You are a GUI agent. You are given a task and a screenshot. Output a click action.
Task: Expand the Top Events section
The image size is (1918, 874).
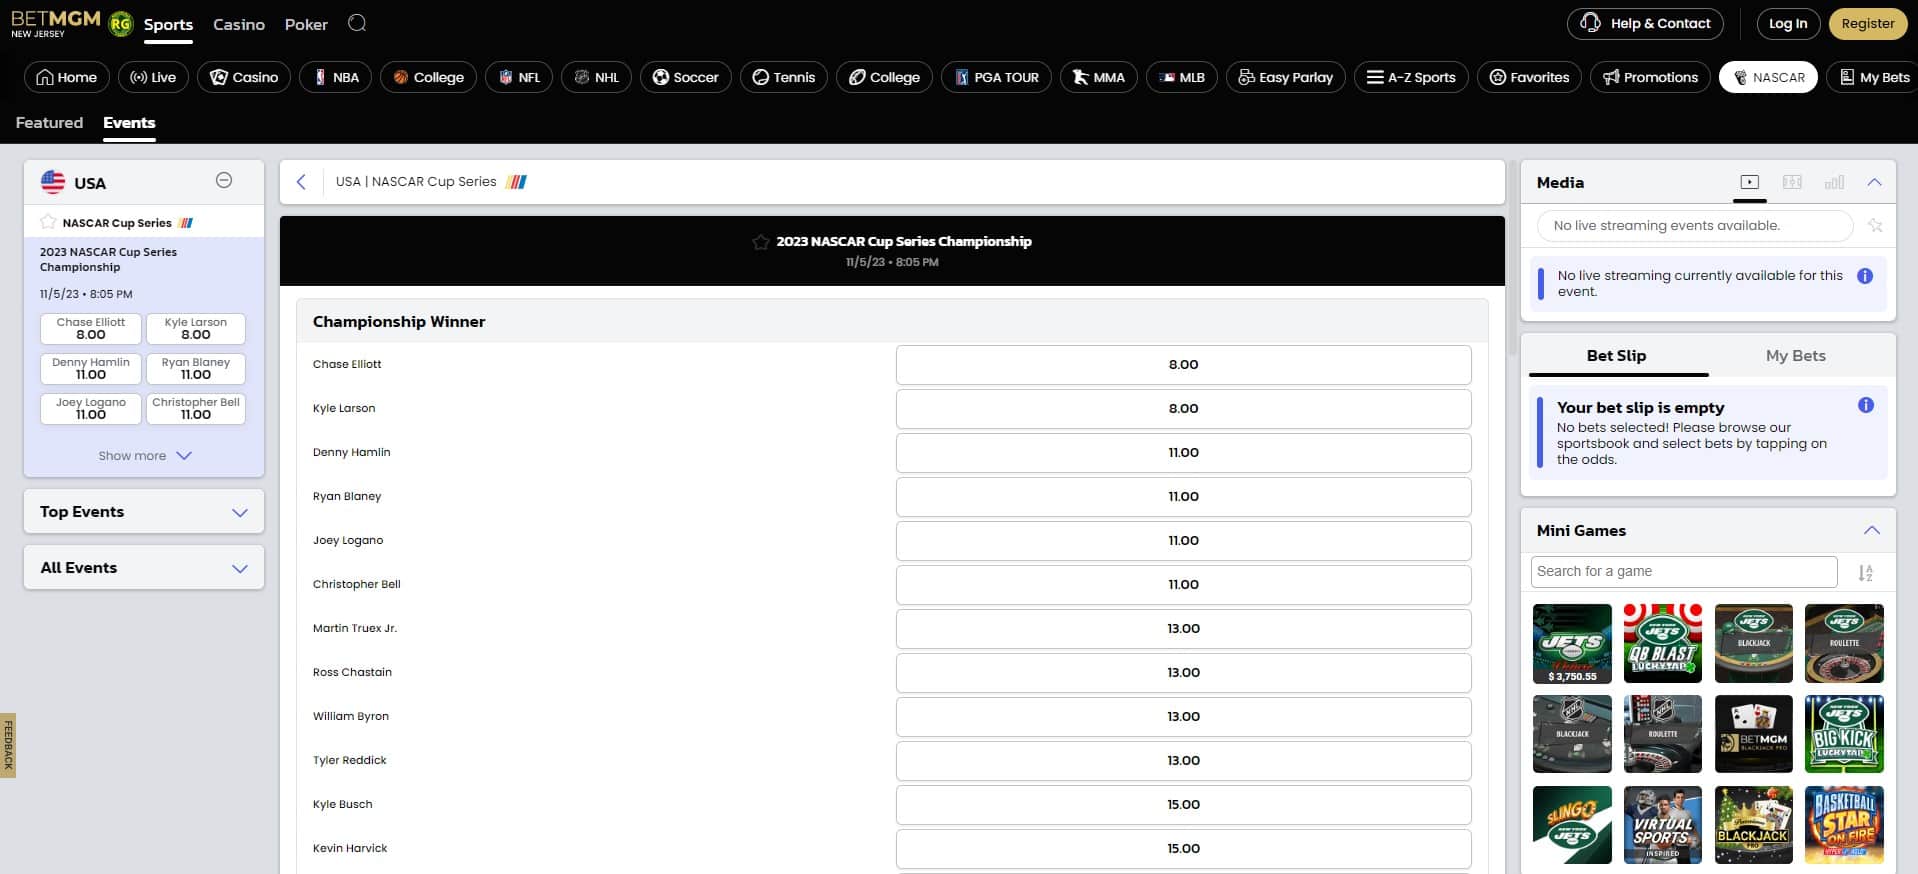144,512
